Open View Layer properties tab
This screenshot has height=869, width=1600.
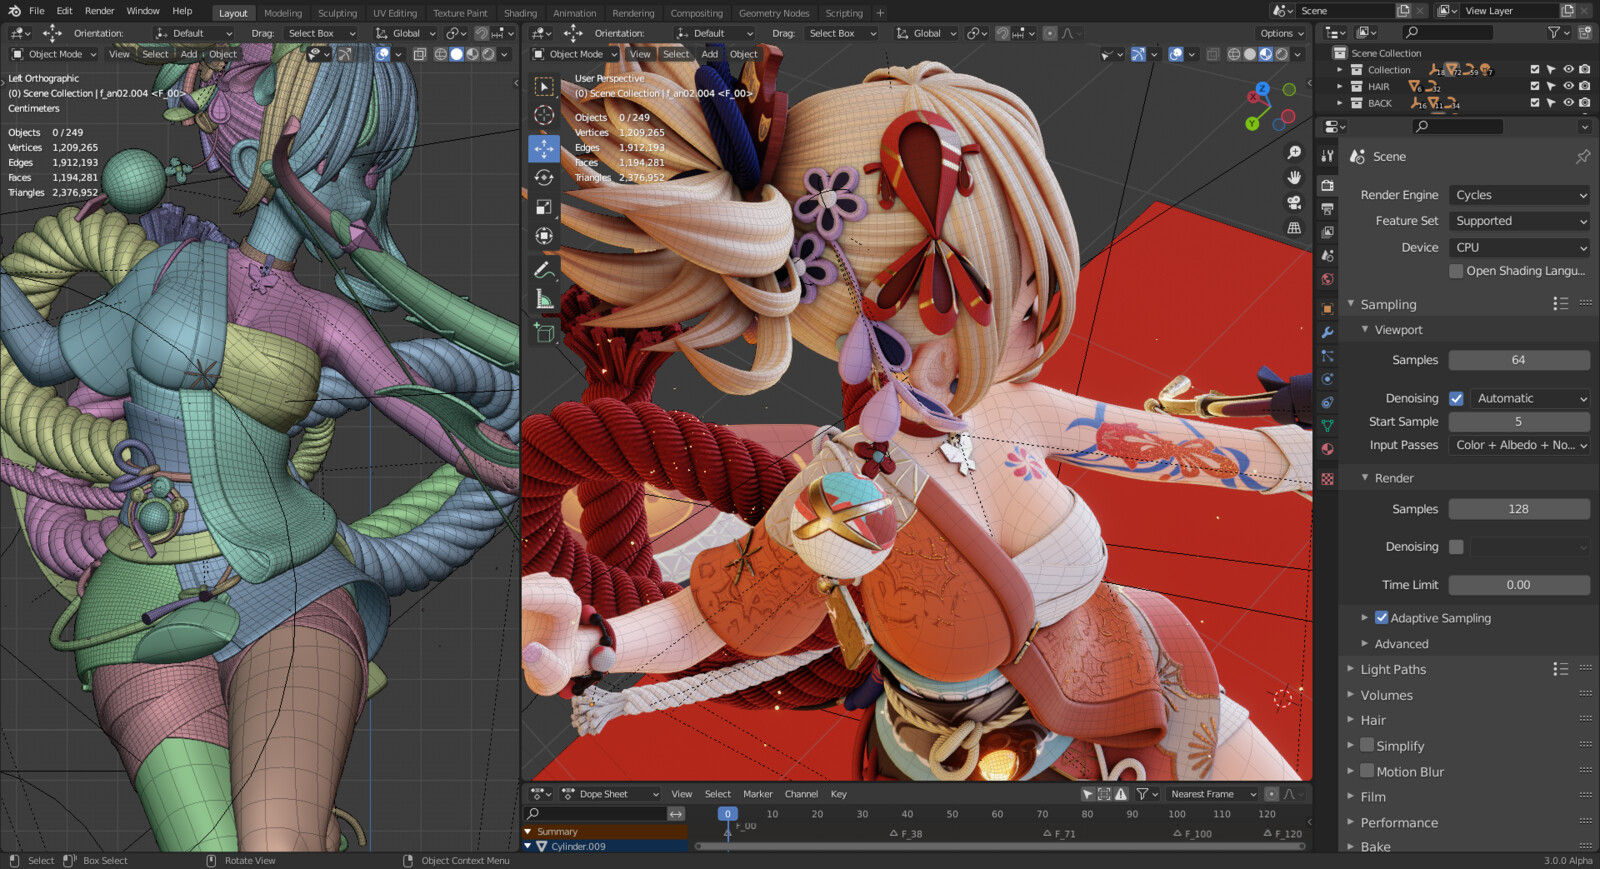(x=1327, y=232)
